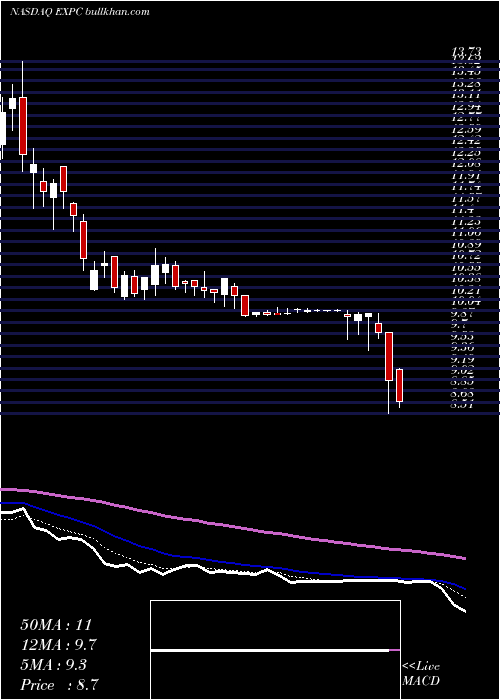The width and height of the screenshot is (500, 700).
Task: Click the 9.19 price axis label
Action: pyautogui.click(x=467, y=359)
